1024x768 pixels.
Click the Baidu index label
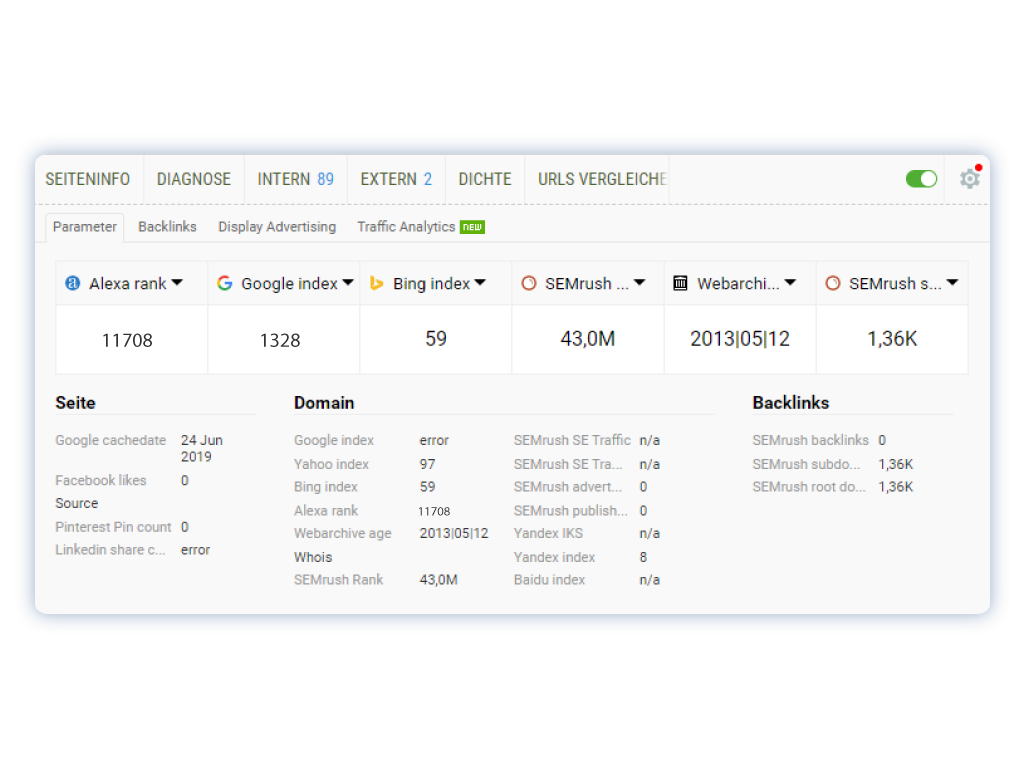(549, 580)
